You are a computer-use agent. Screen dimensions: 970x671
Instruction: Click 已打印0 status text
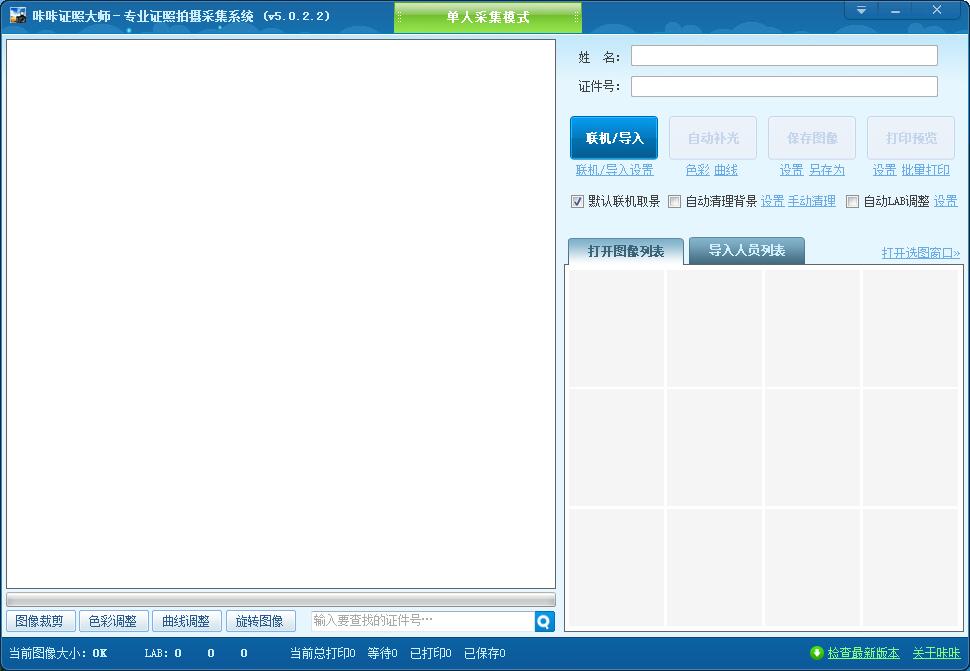(x=431, y=653)
